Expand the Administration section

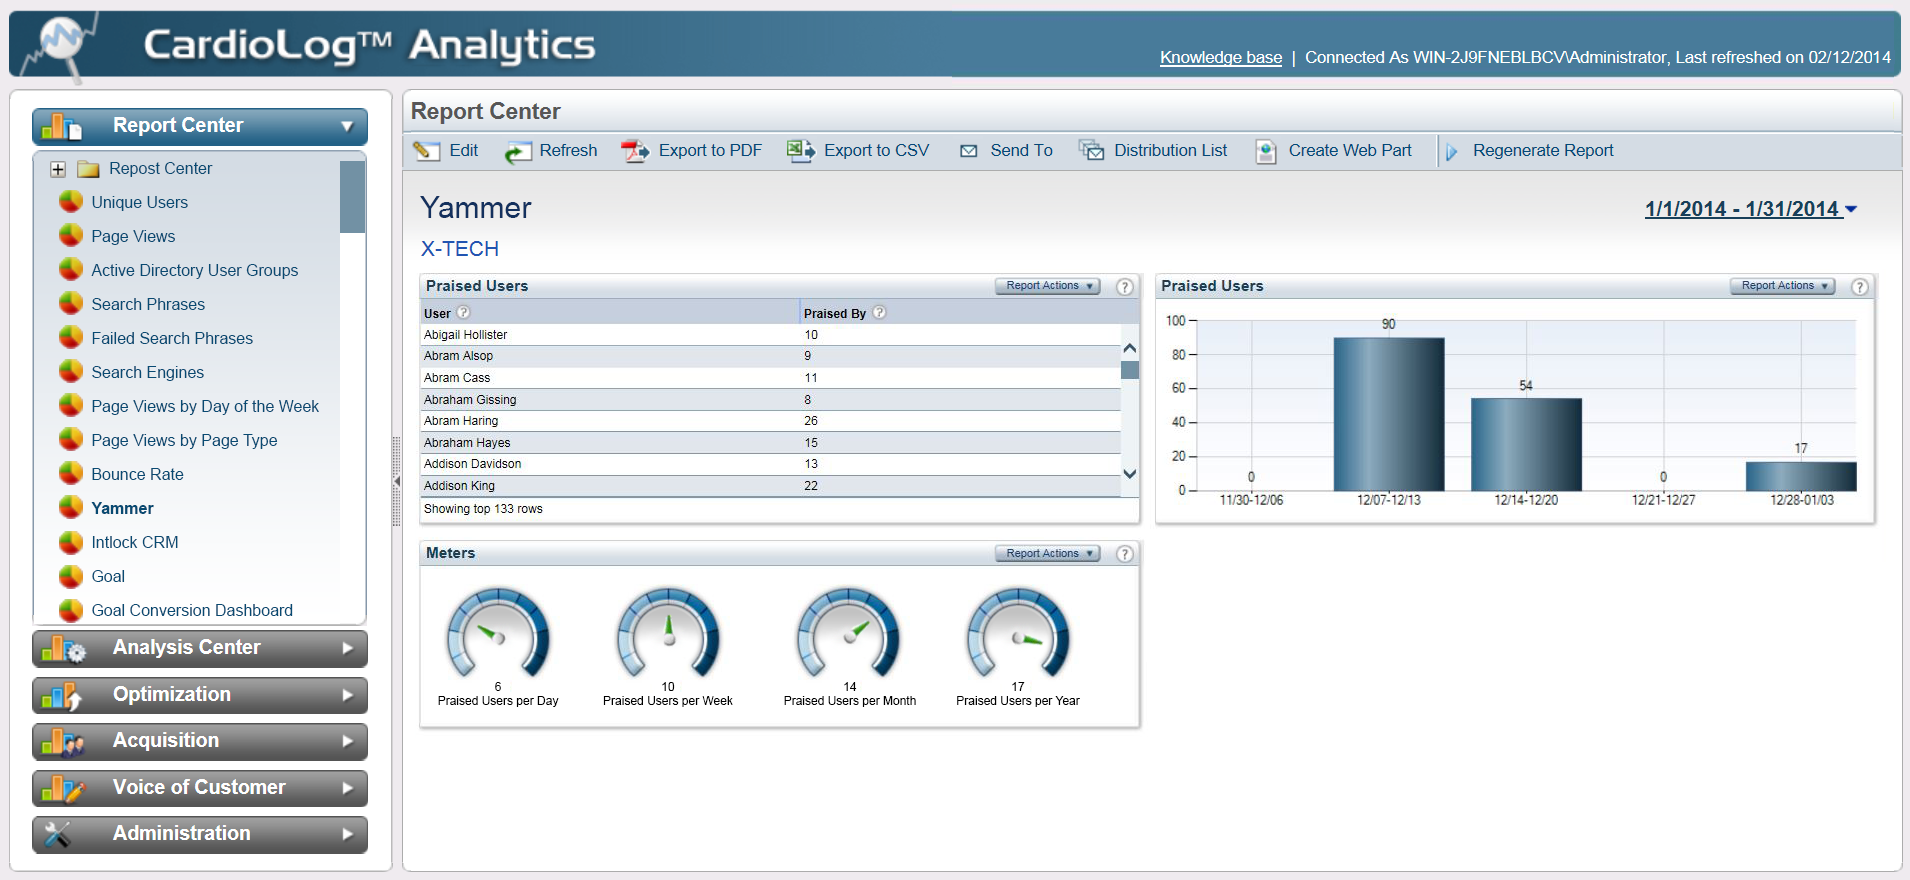point(347,834)
